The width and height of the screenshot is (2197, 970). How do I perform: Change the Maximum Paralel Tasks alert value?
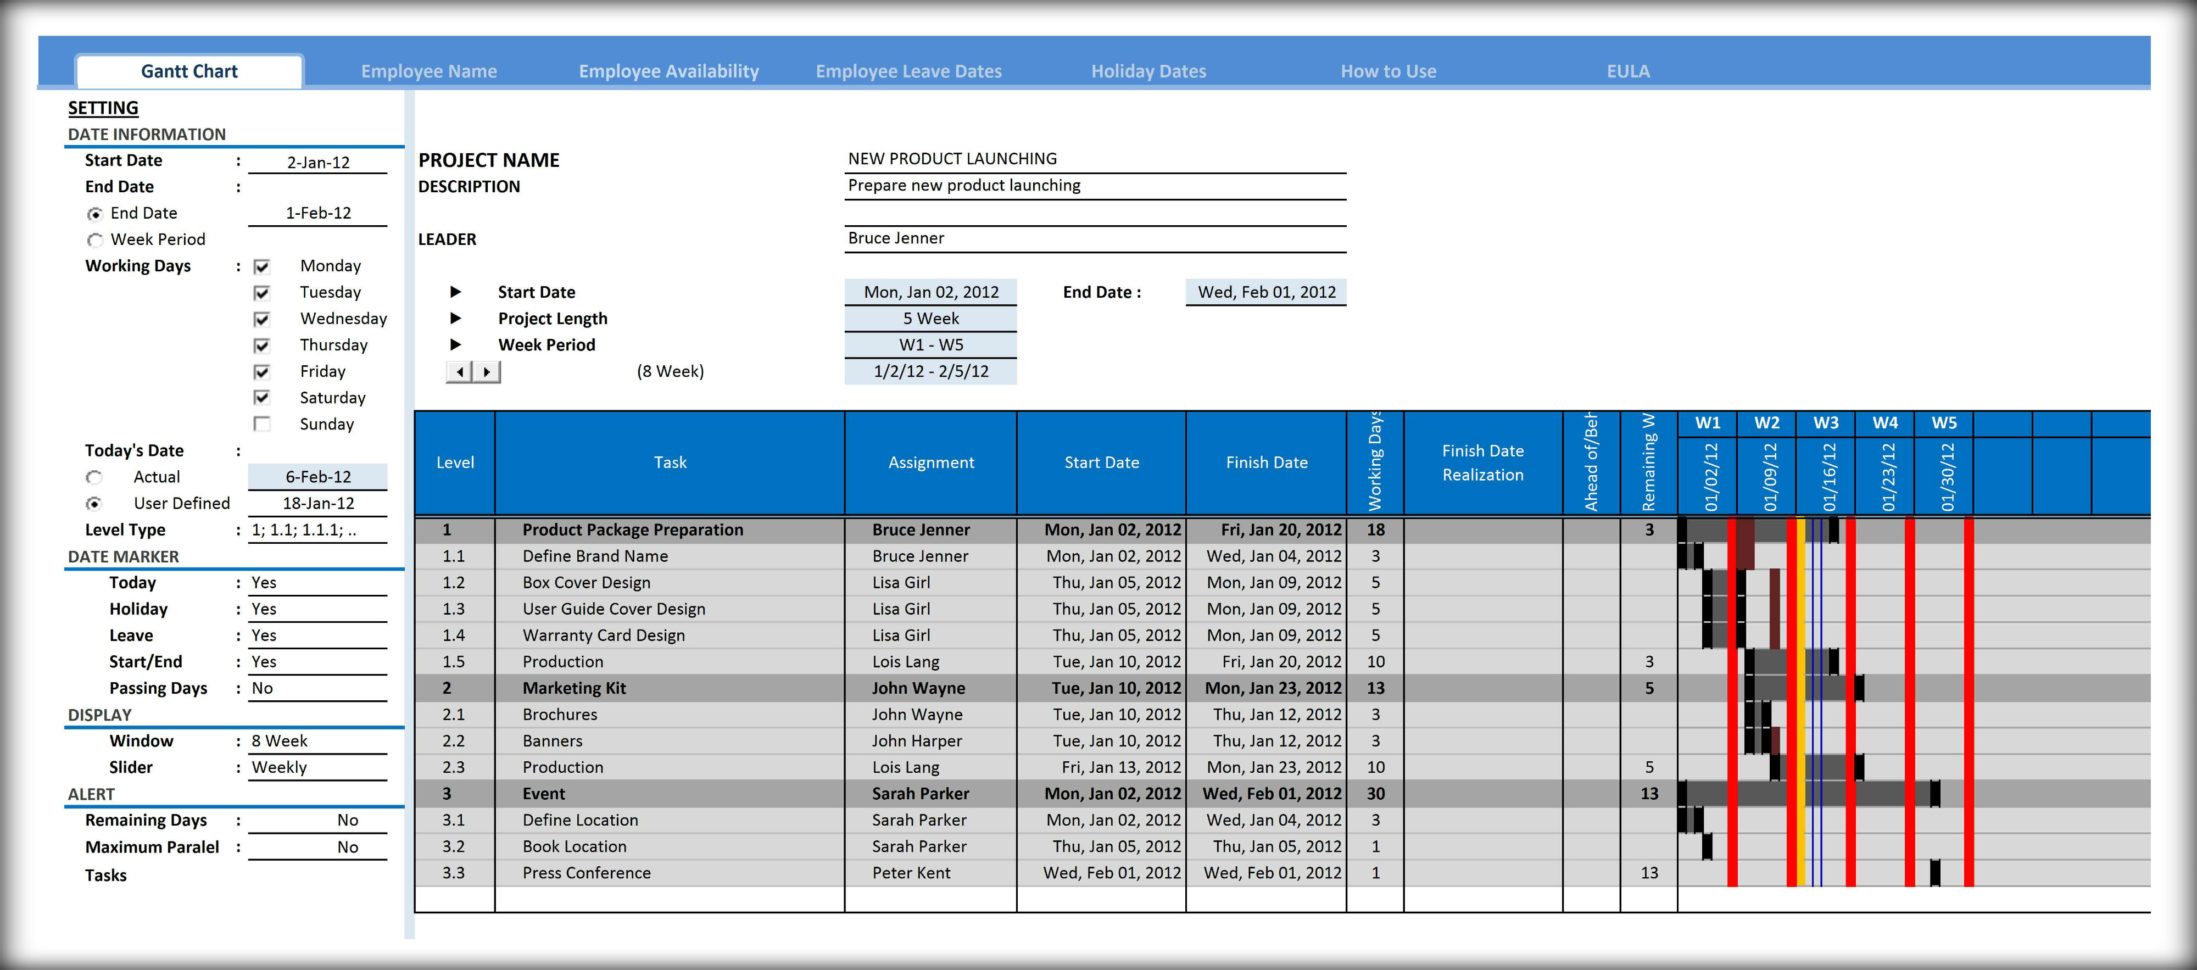pyautogui.click(x=318, y=847)
